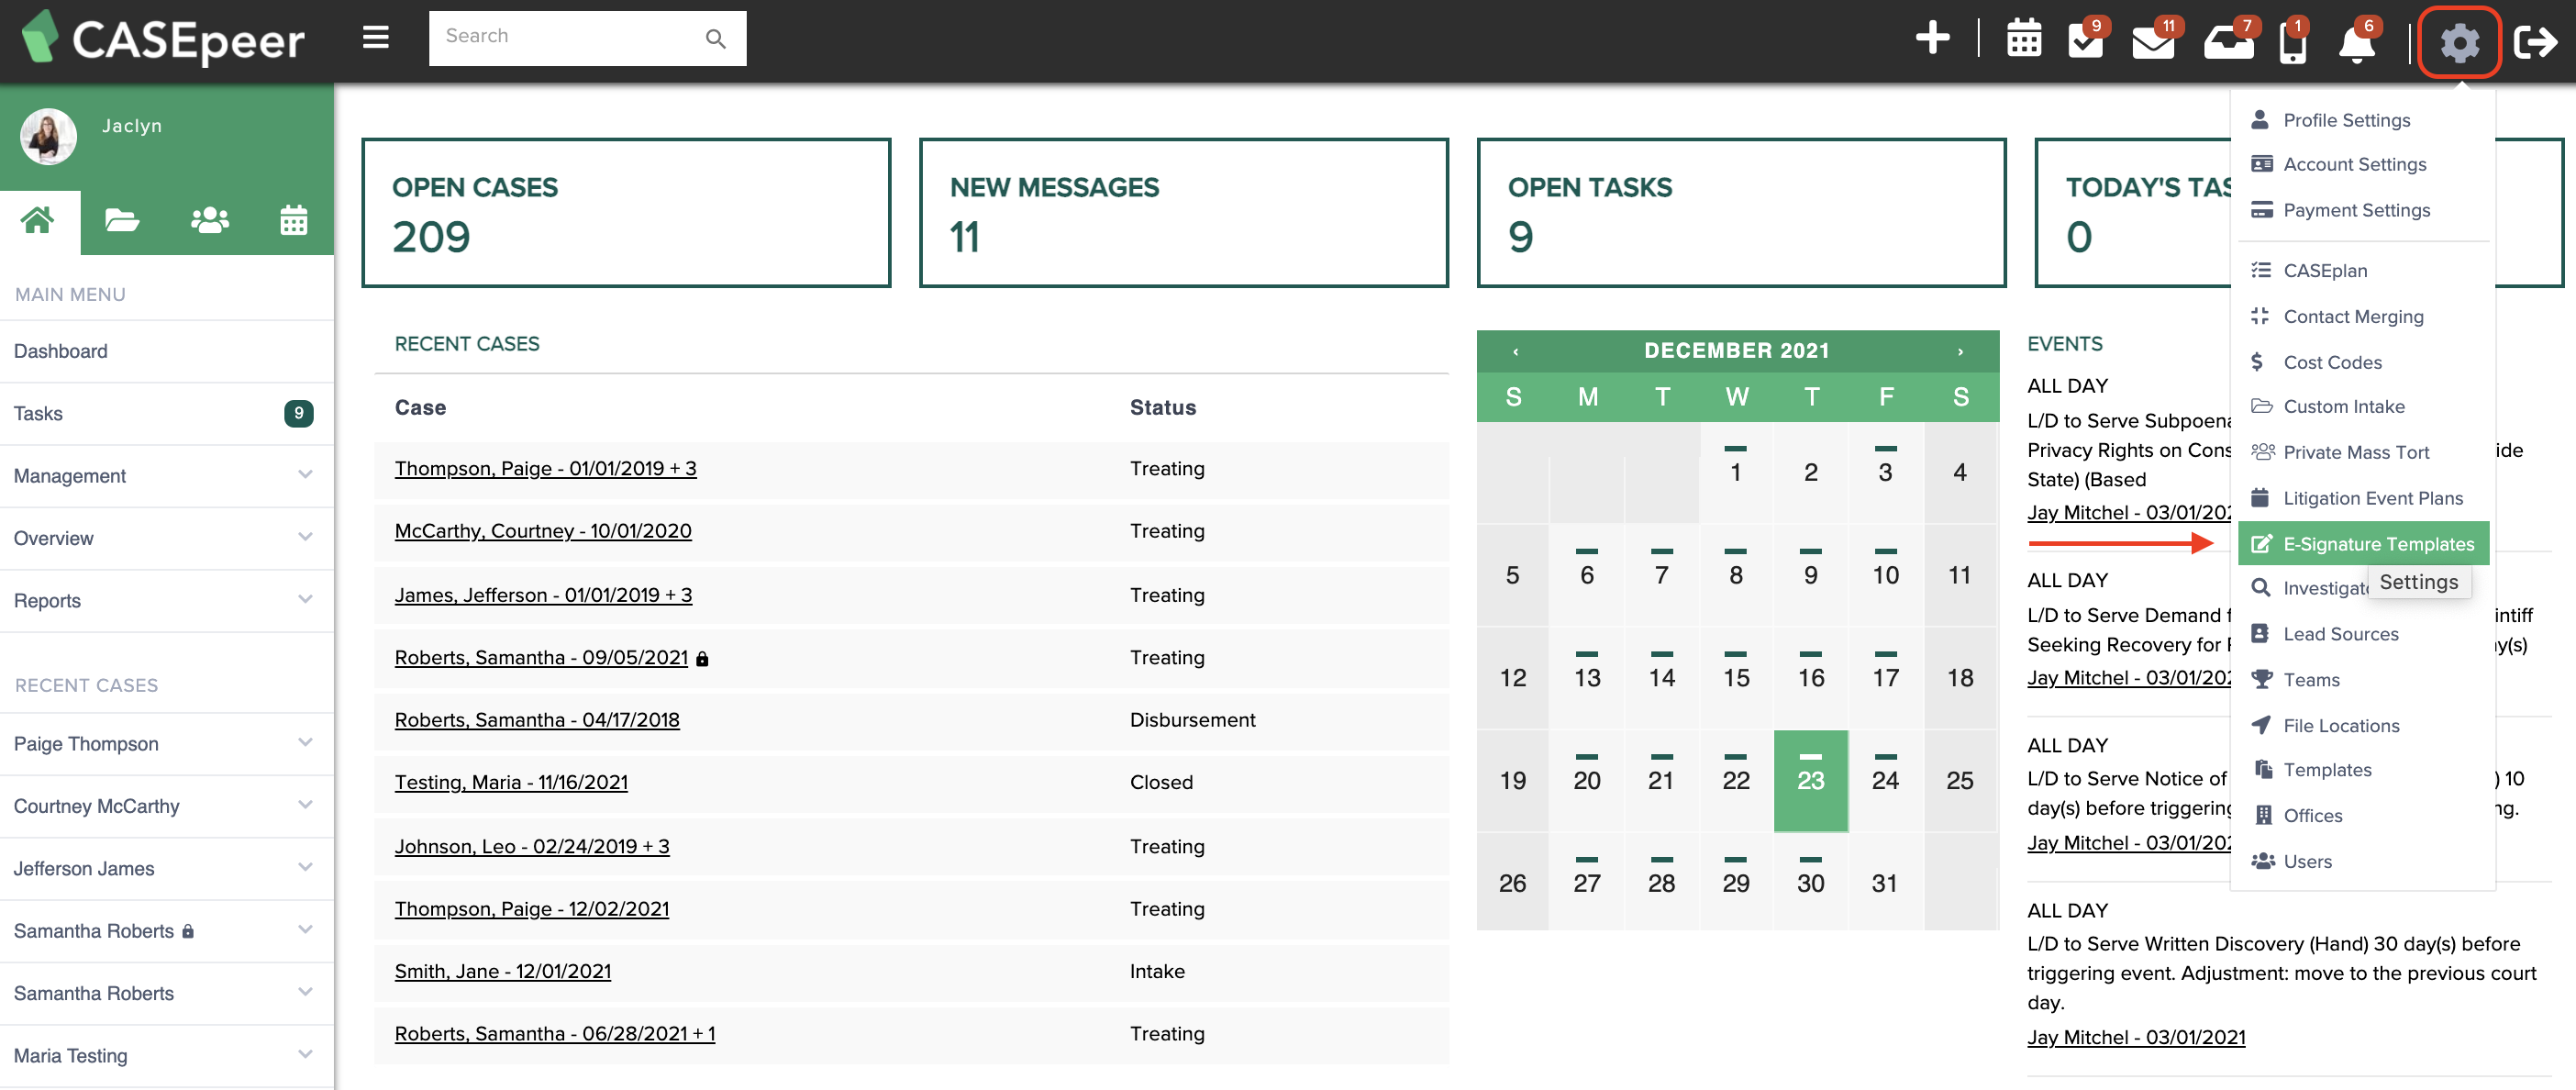Open tasks checkmark icon with badge 9

click(2087, 40)
